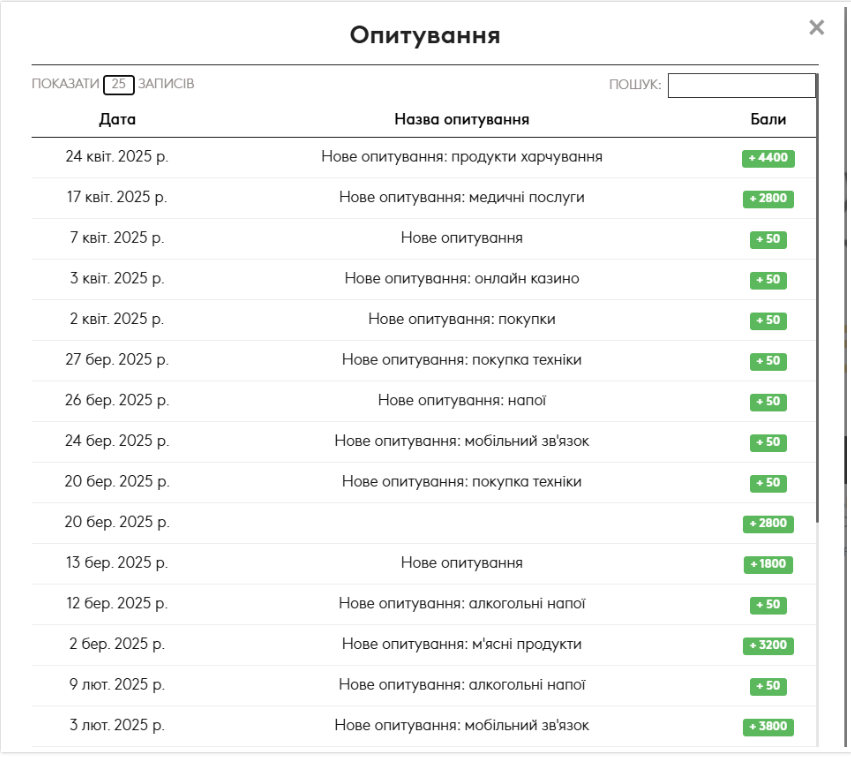The height and width of the screenshot is (757, 851).
Task: Select the мобільний зв'язок survey from 24 бер.
Action: click(423, 442)
